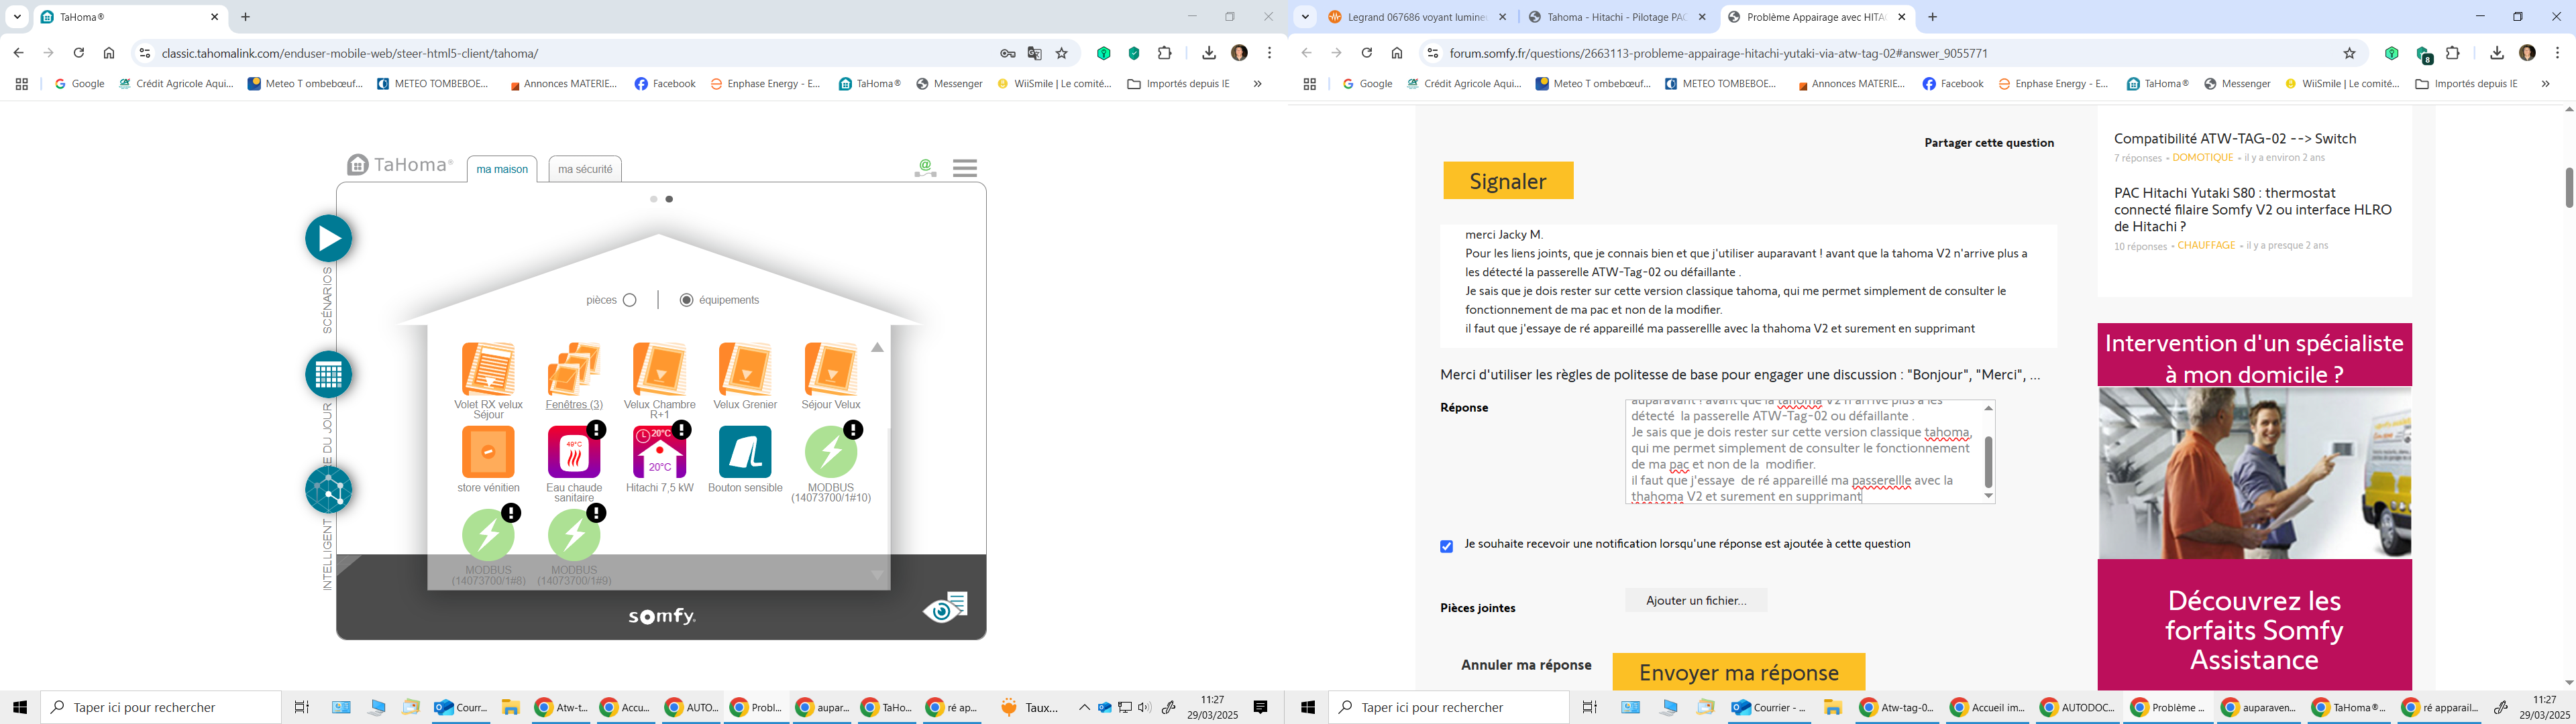Open the extensions puzzle icon in forum window
Image resolution: width=2576 pixels, height=724 pixels.
(x=2453, y=53)
